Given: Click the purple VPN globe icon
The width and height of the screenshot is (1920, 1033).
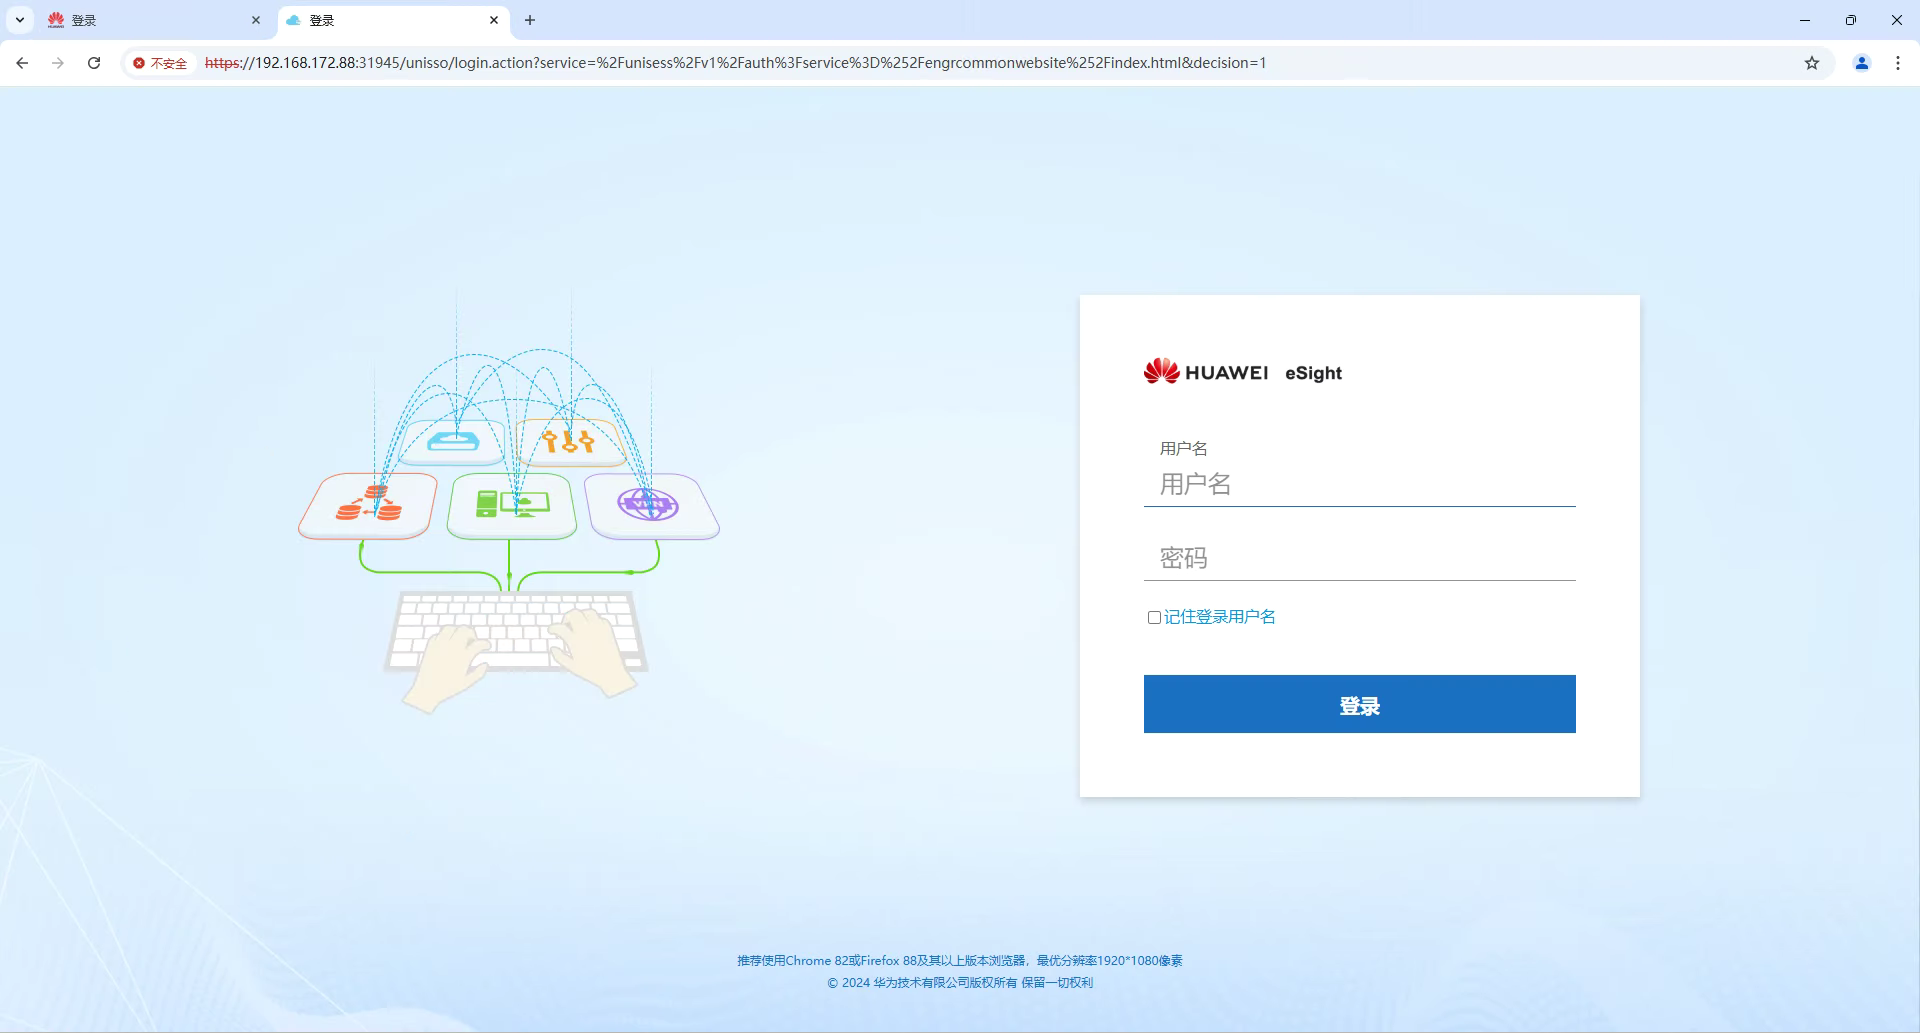Looking at the screenshot, I should (x=648, y=504).
